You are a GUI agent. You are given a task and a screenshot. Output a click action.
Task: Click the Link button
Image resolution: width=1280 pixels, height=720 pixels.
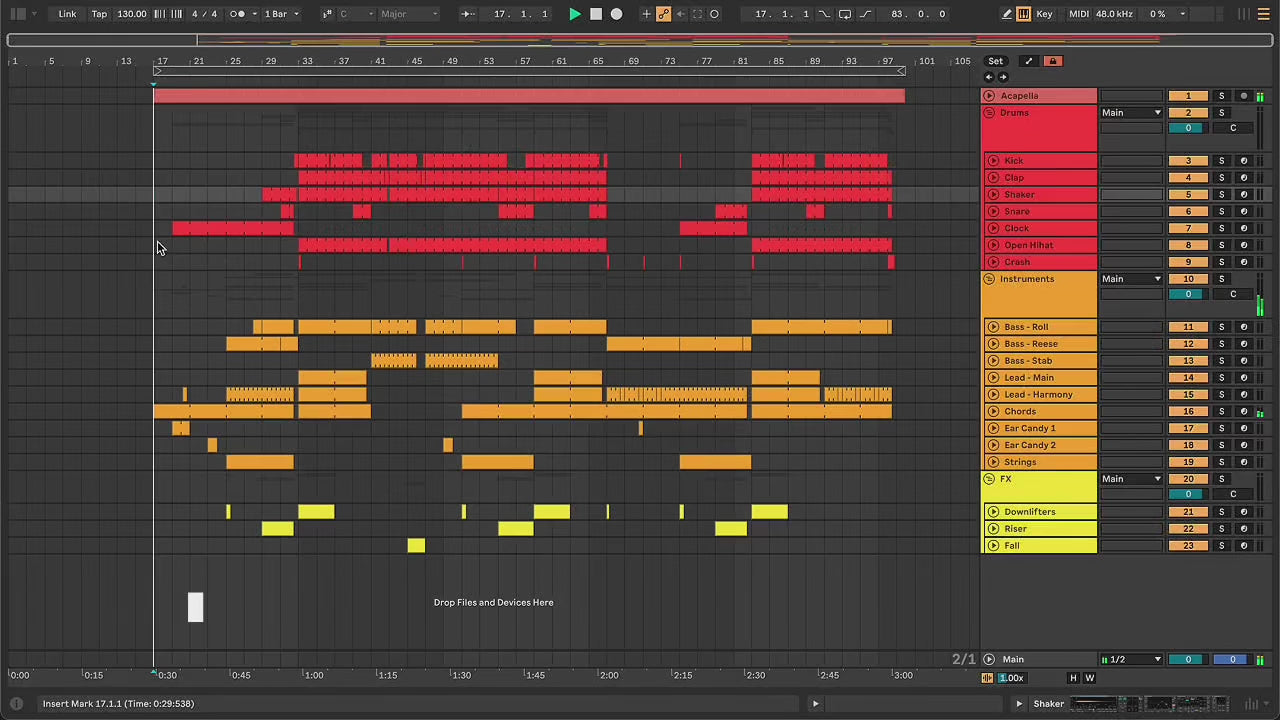pos(67,14)
